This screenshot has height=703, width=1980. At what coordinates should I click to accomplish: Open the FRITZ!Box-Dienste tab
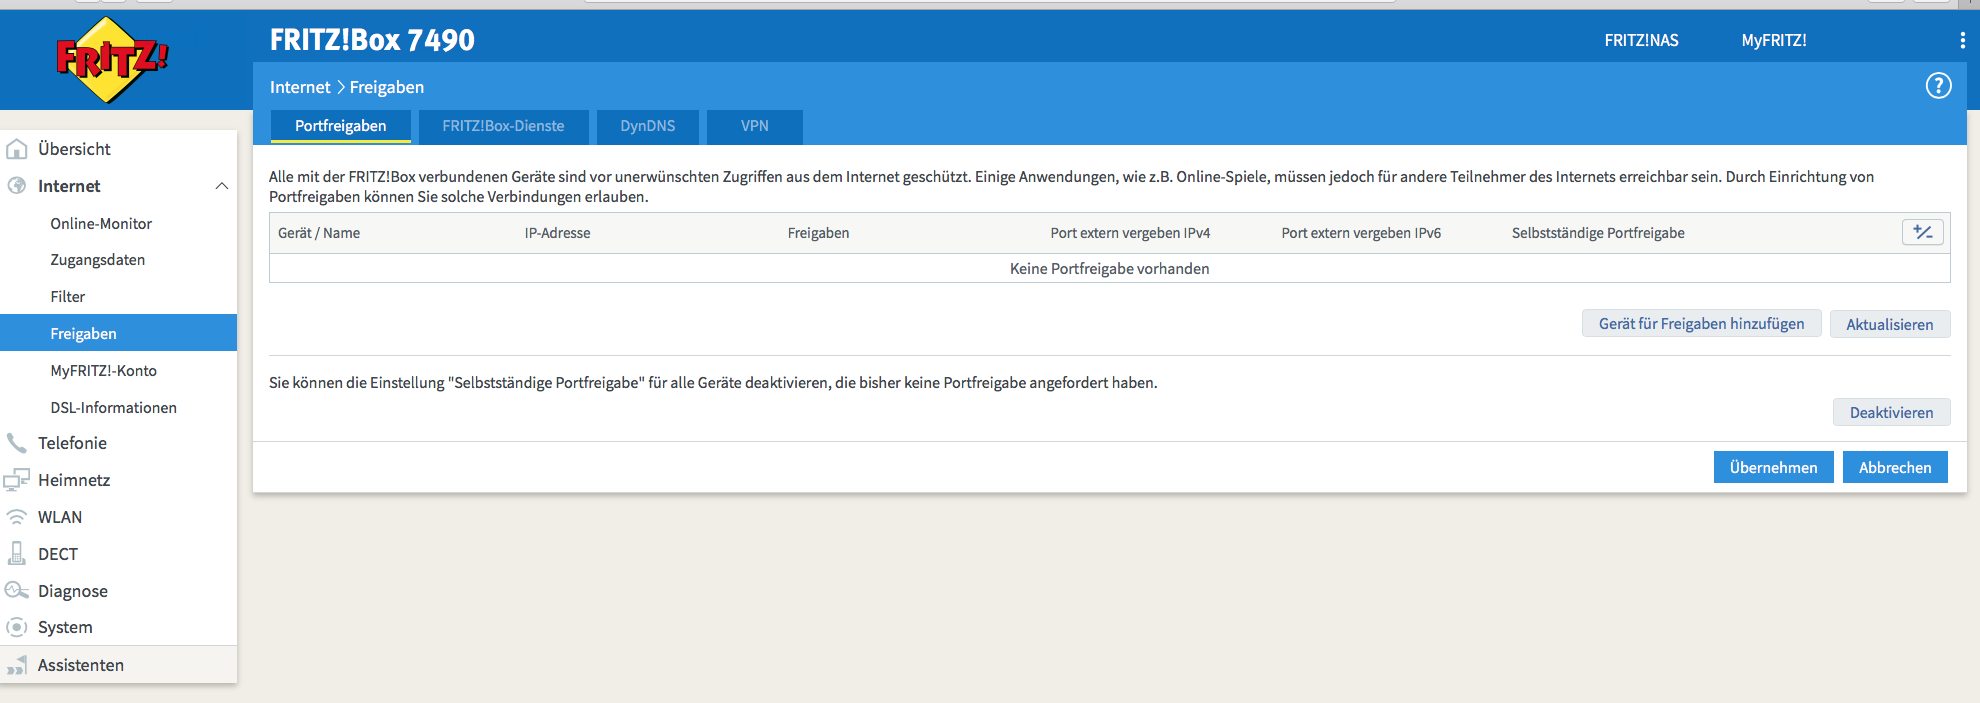[503, 126]
